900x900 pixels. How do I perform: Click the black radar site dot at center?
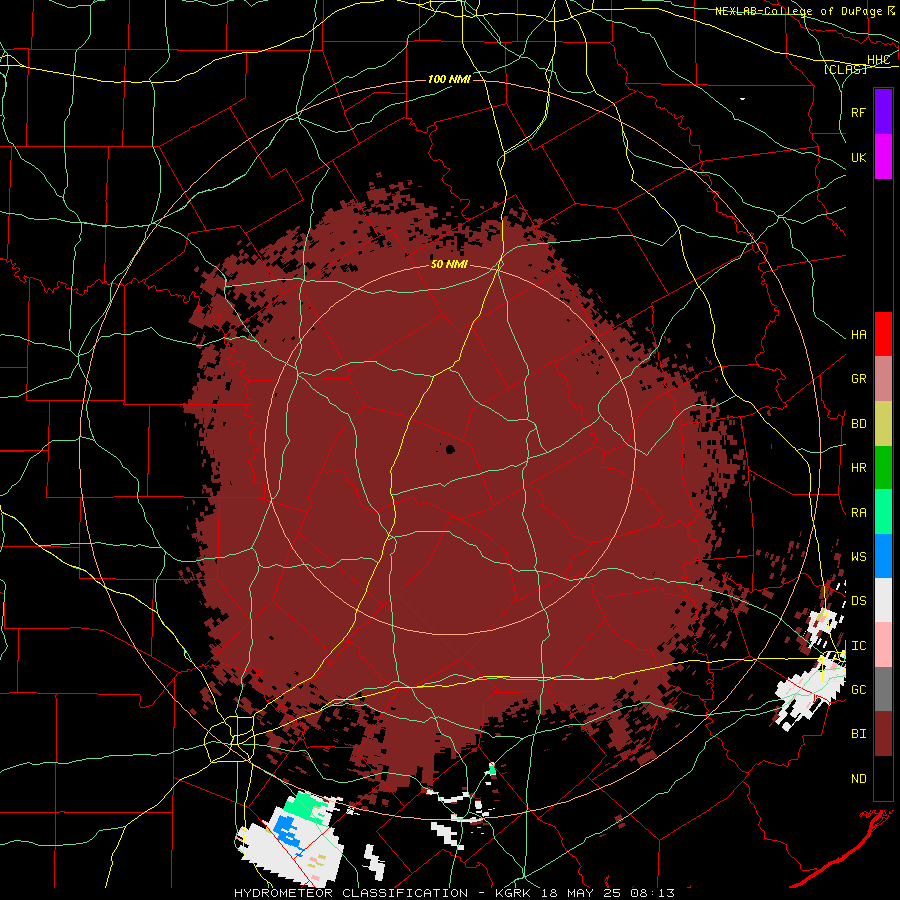pyautogui.click(x=450, y=449)
